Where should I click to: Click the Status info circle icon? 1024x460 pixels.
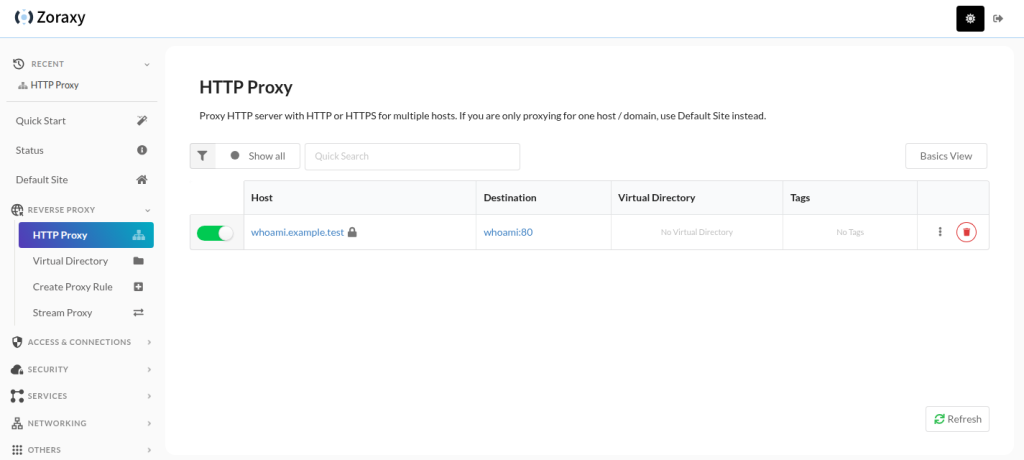pos(141,150)
